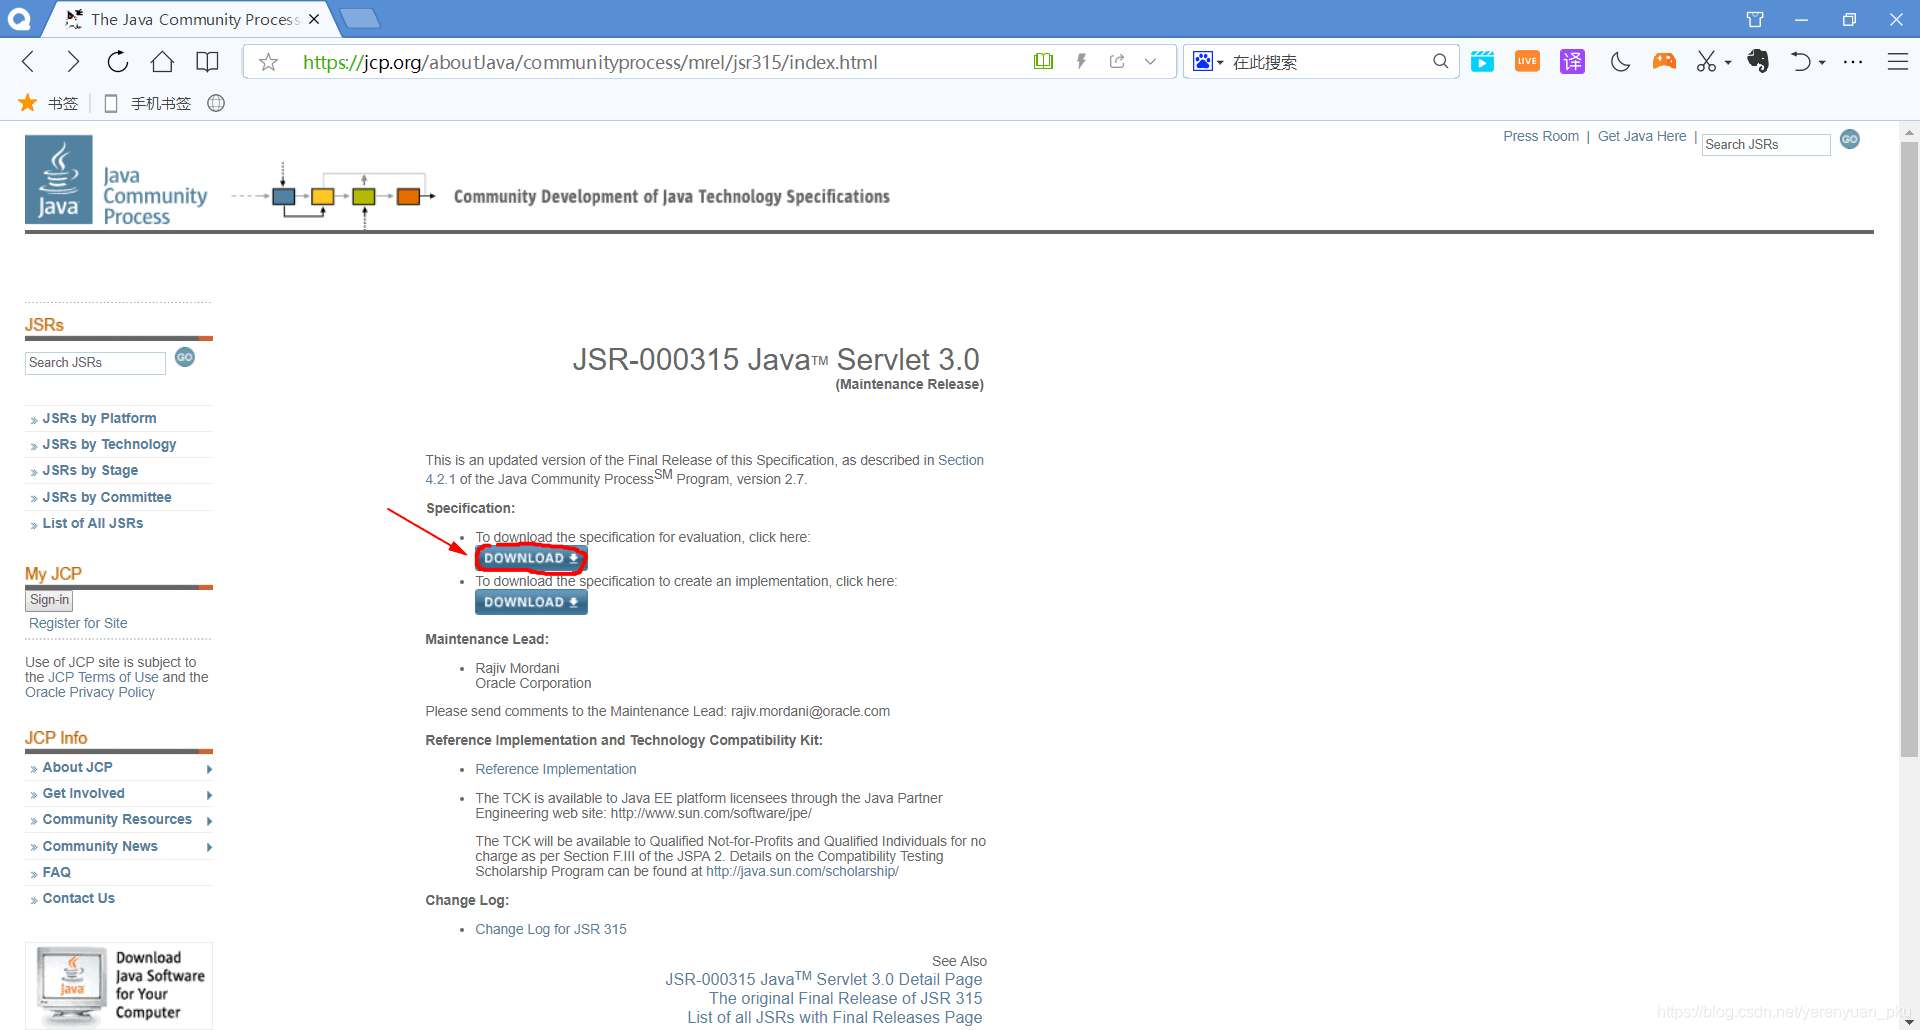Open List of All JSRs

click(x=93, y=523)
